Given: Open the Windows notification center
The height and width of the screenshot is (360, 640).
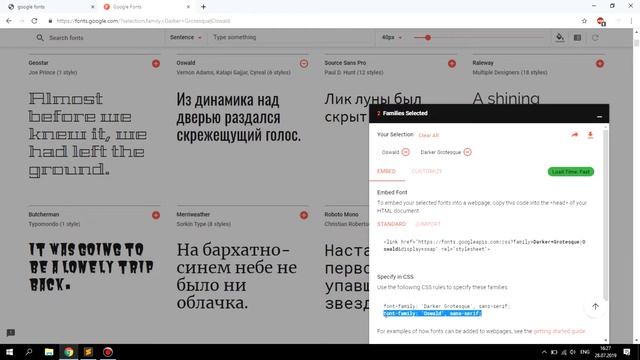Looking at the screenshot, I should pyautogui.click(x=627, y=352).
